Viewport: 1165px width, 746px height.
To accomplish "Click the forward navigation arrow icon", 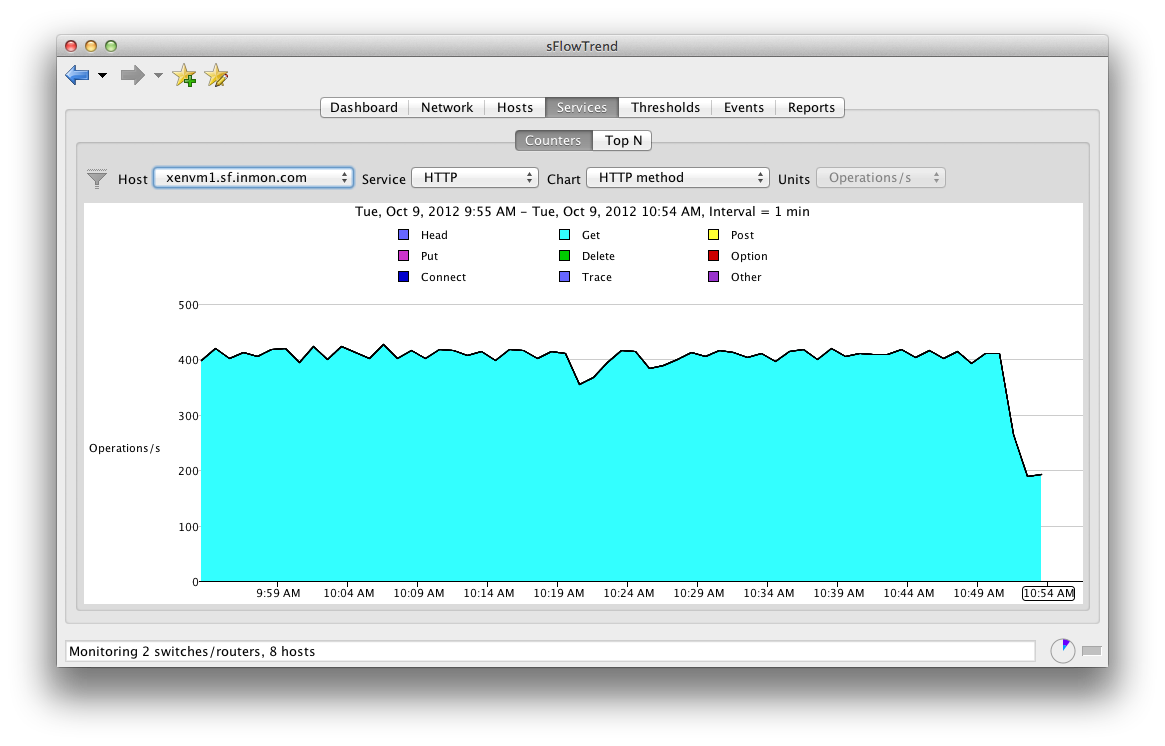I will (x=135, y=75).
